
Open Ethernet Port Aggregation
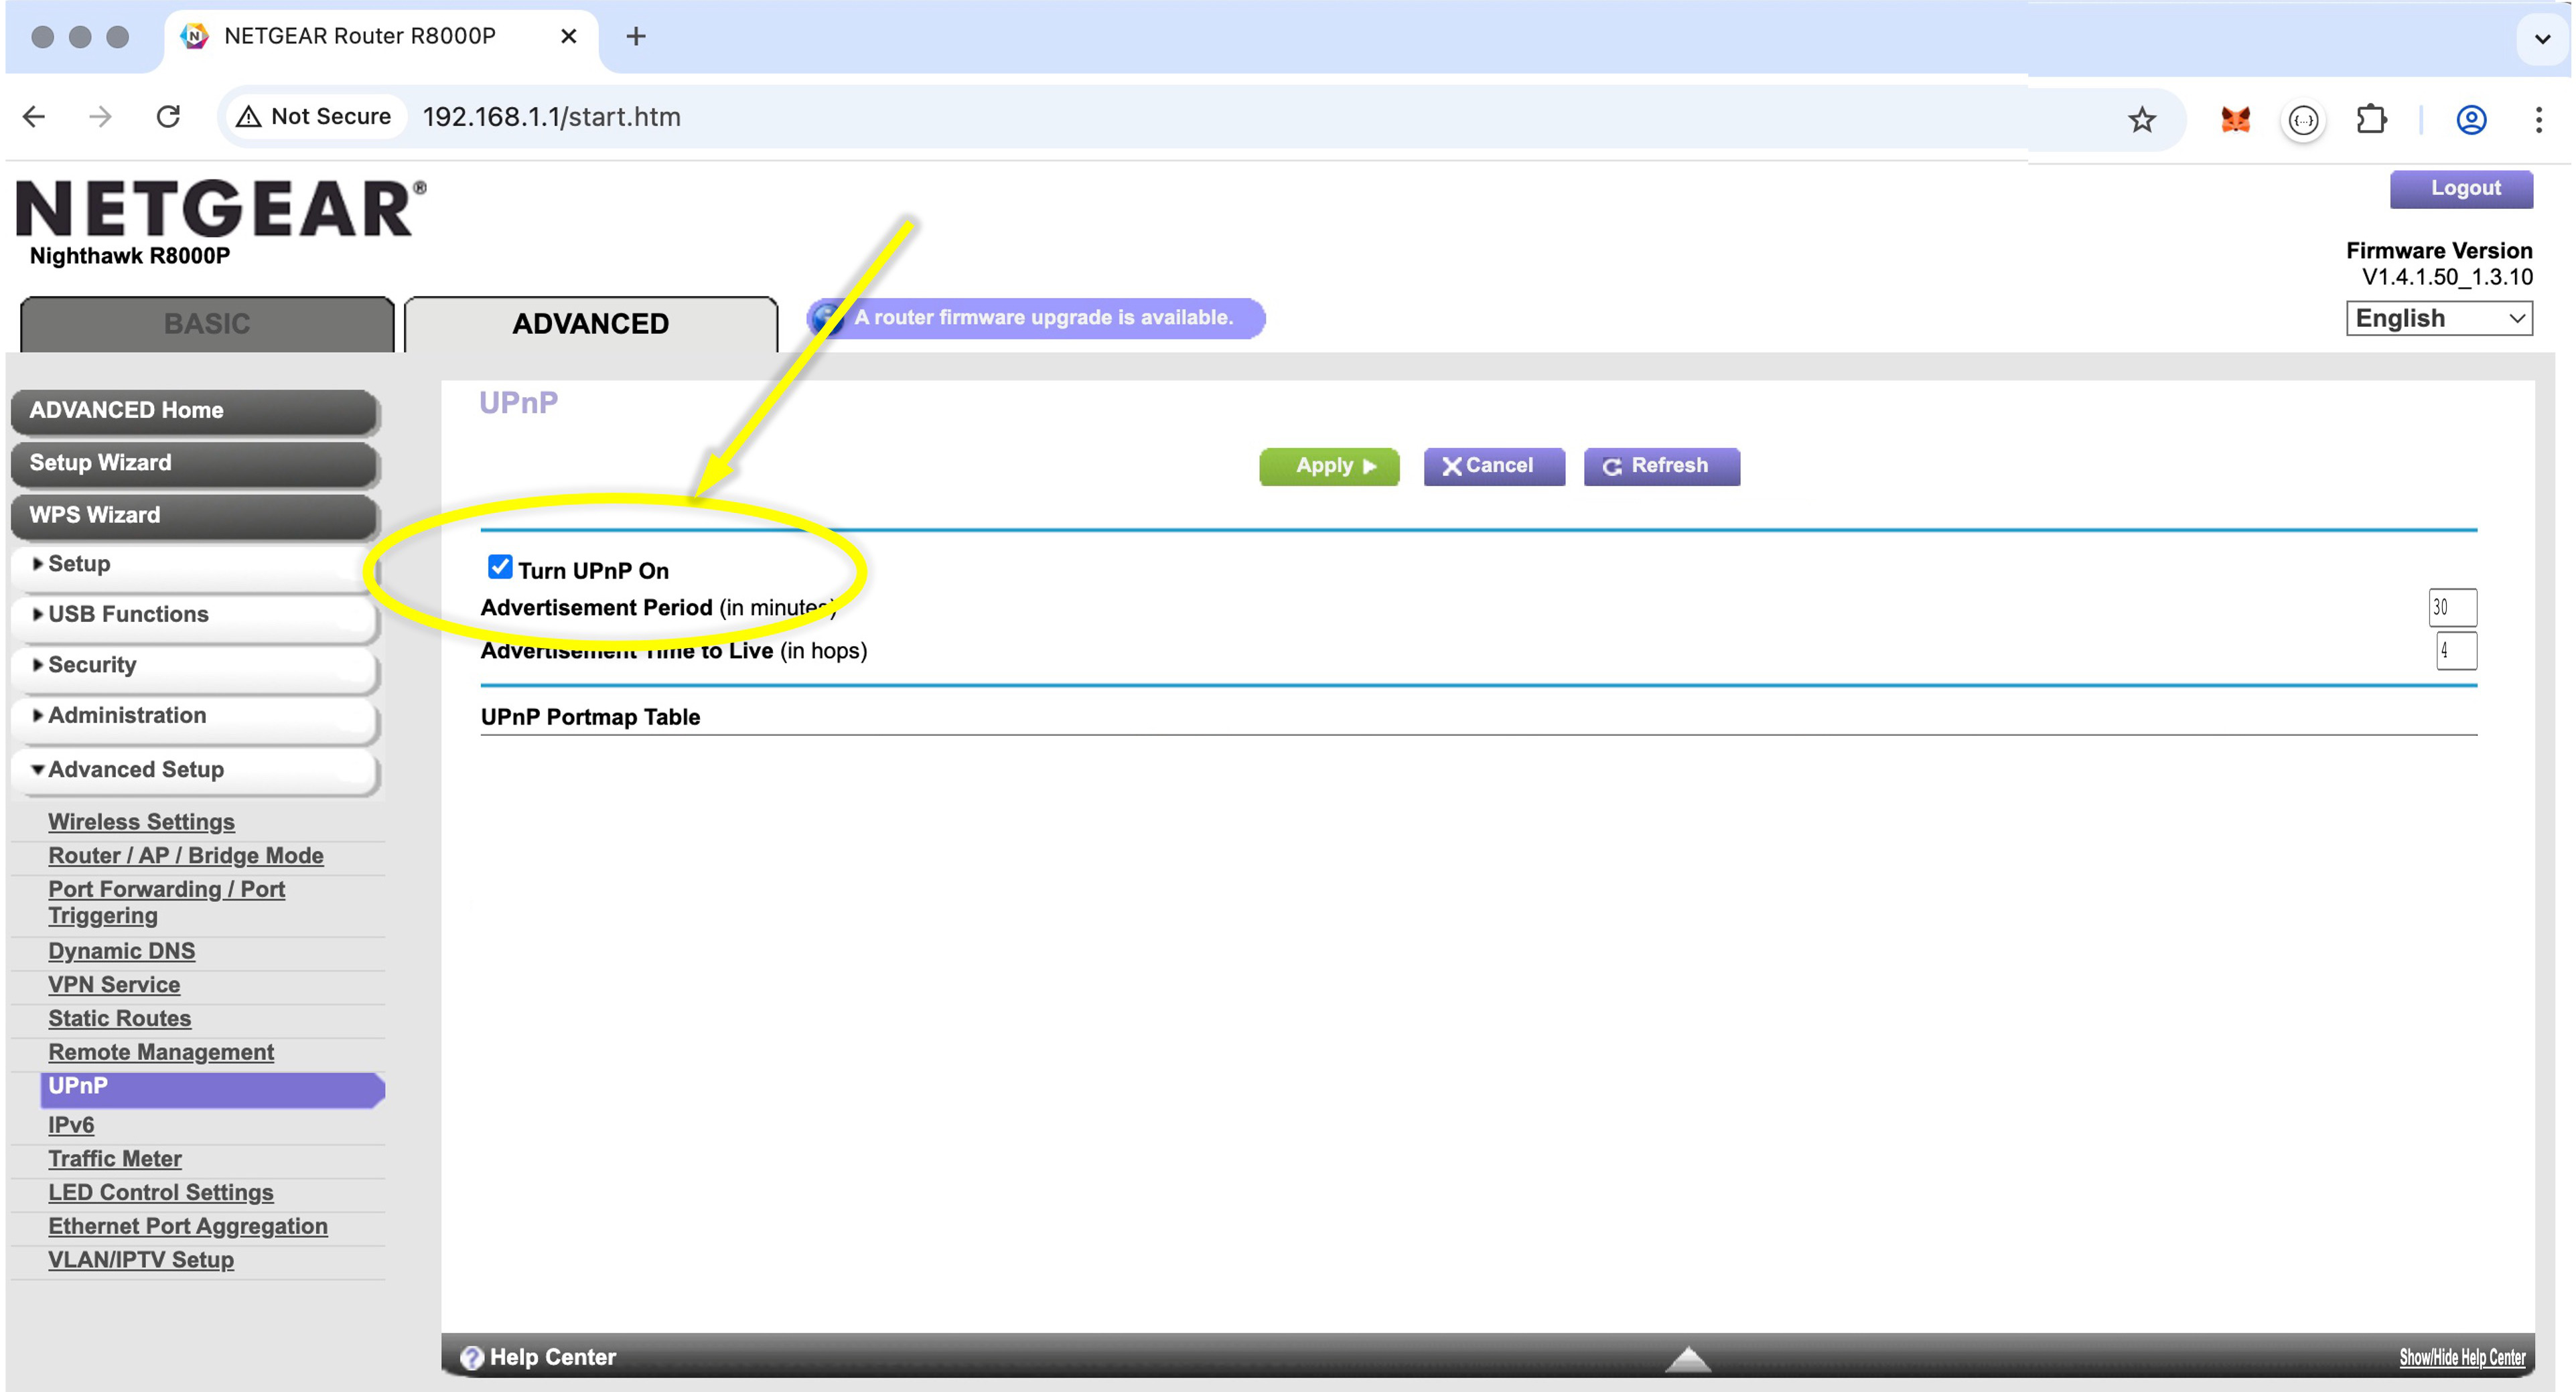(188, 1227)
